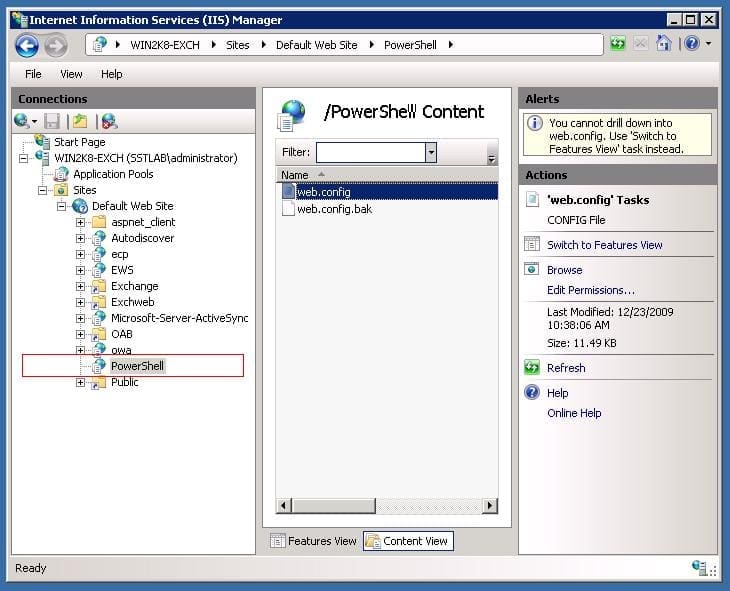
Task: Open filter options toolbar overflow arrow
Action: (491, 159)
